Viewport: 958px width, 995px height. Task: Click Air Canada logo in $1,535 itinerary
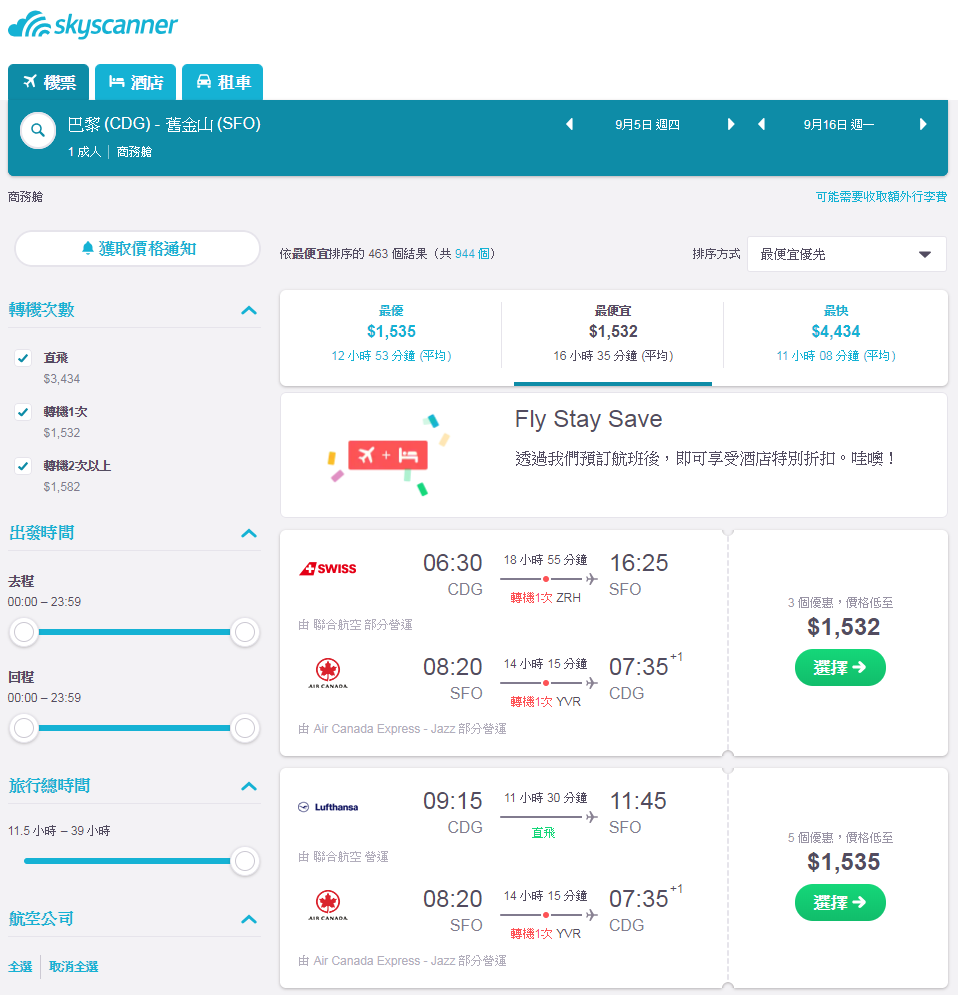click(328, 905)
